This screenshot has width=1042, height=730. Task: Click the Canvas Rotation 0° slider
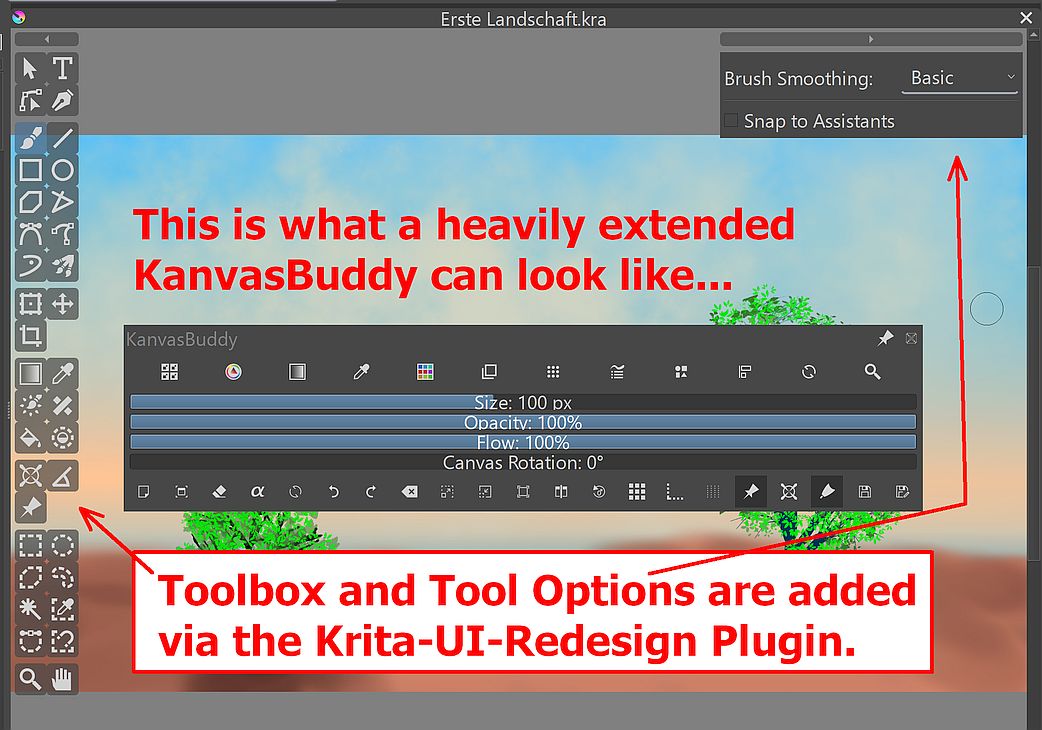[523, 462]
